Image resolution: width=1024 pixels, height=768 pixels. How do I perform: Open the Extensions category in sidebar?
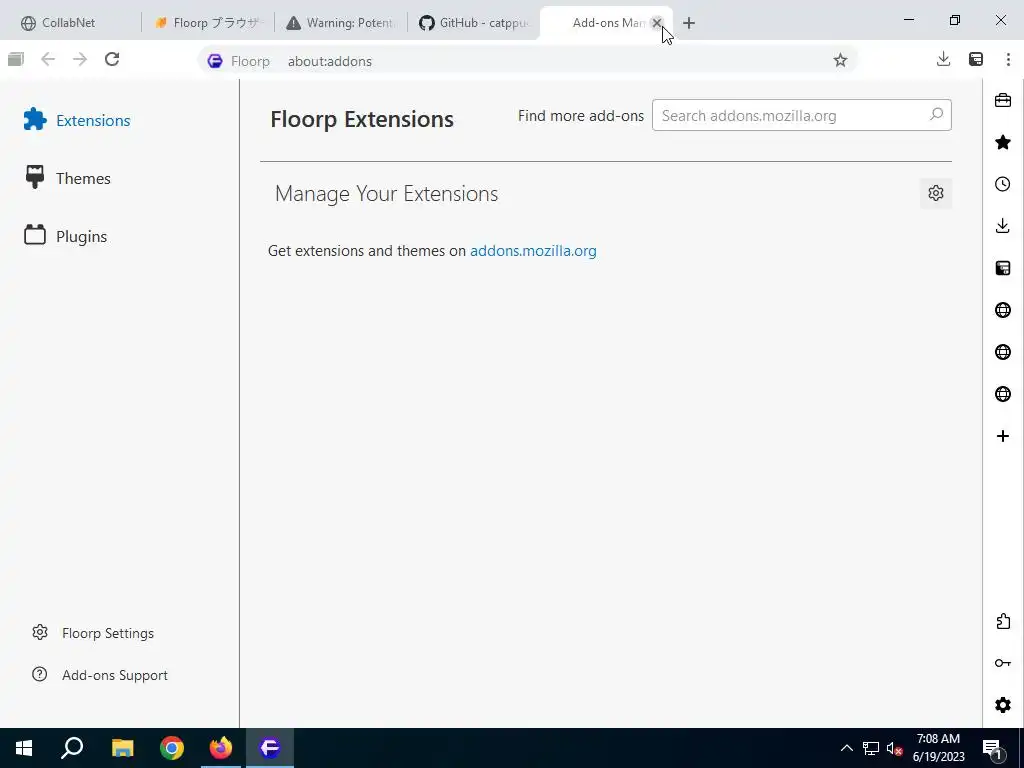77,120
